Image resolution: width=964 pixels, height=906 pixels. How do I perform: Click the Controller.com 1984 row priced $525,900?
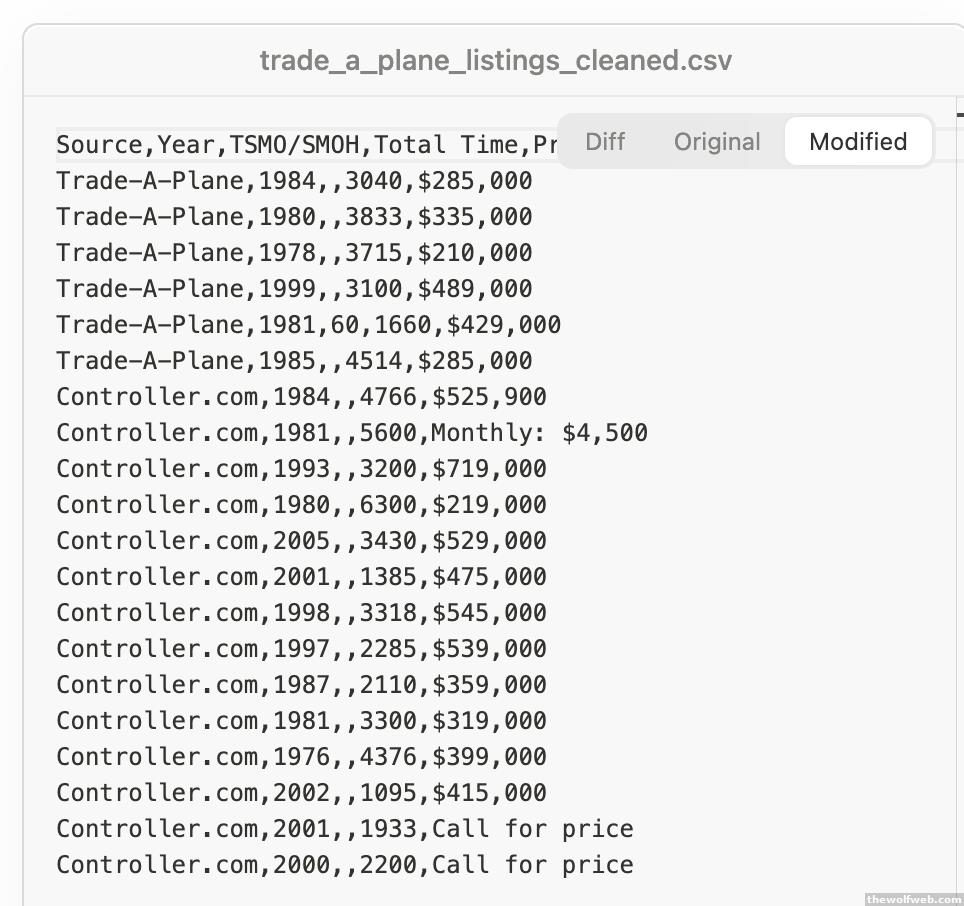301,397
